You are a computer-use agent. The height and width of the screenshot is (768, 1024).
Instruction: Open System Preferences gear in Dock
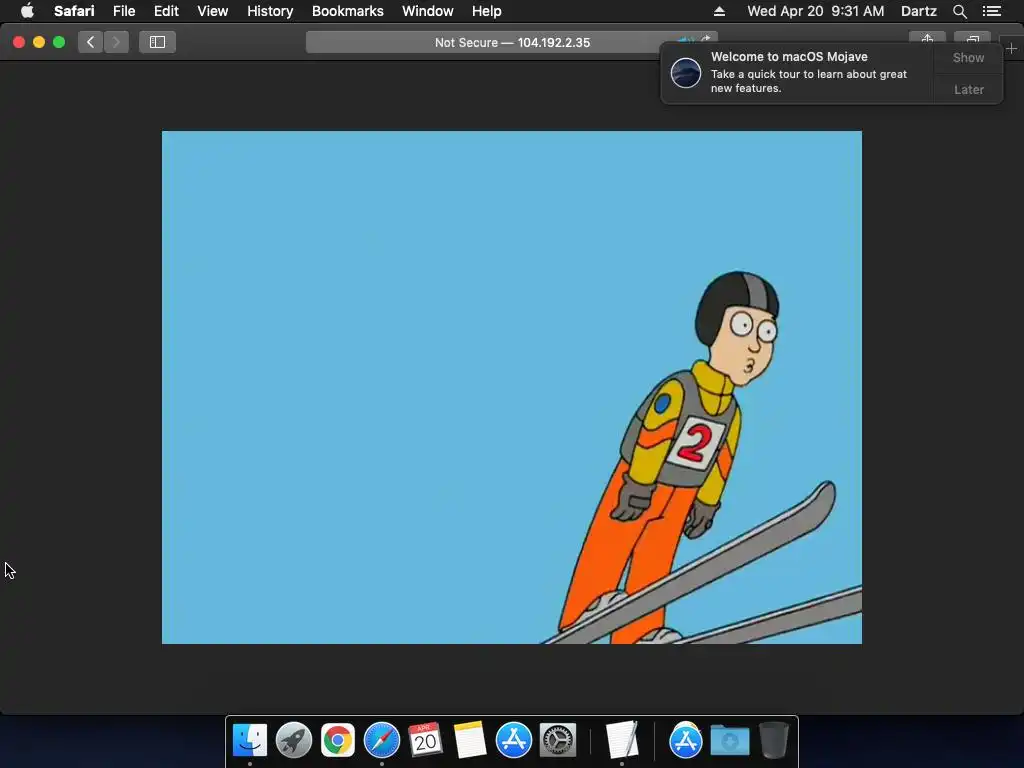click(x=558, y=741)
